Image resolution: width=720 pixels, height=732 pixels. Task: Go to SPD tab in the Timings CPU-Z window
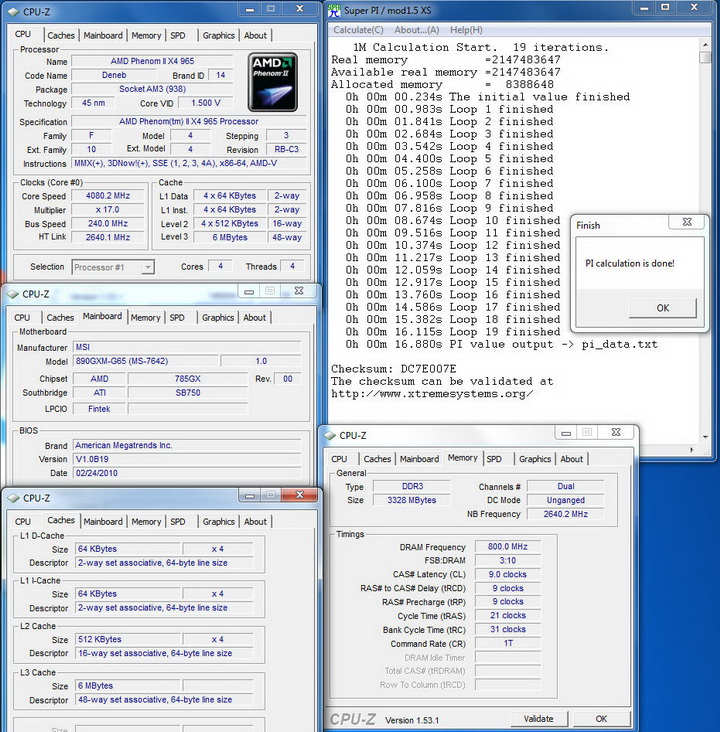pyautogui.click(x=494, y=459)
